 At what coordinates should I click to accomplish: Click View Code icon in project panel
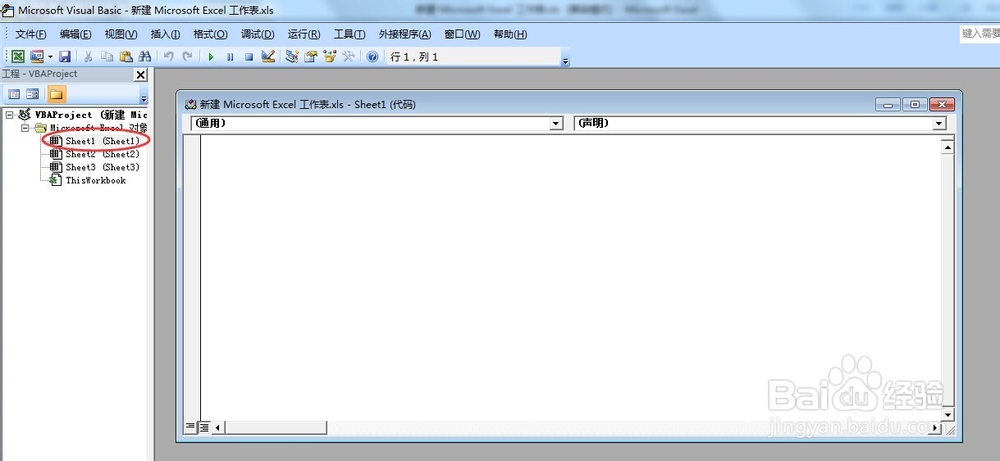(14, 94)
